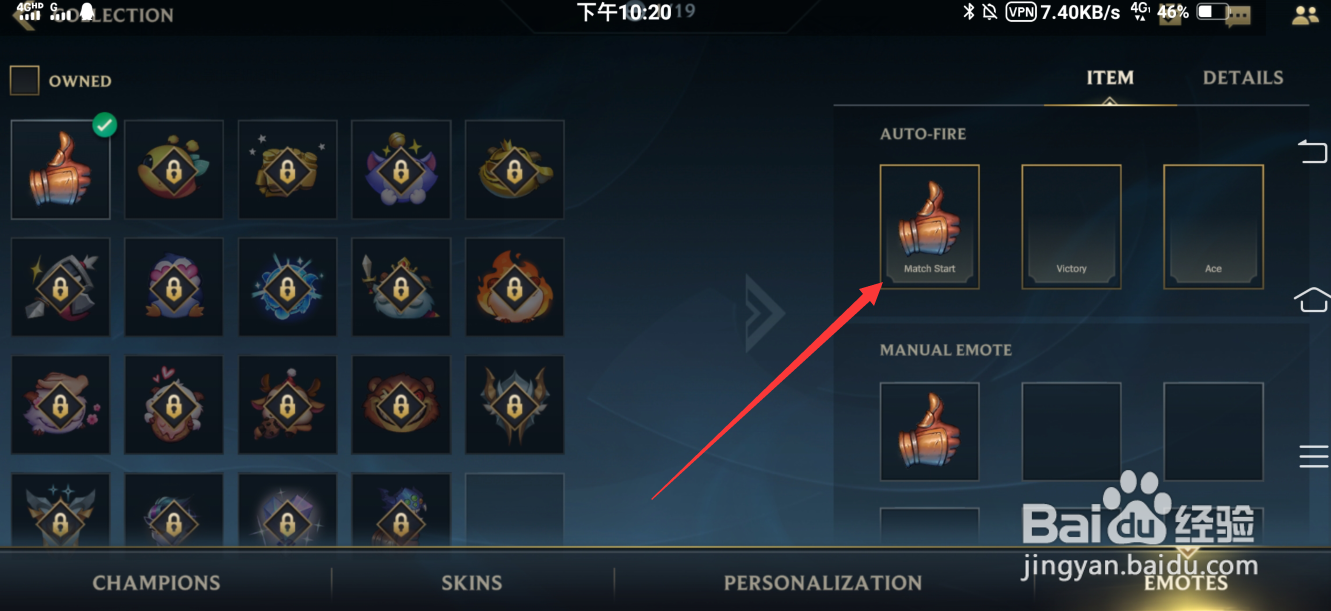Switch to the Item tab
Screen dimensions: 1331x611
point(1110,78)
